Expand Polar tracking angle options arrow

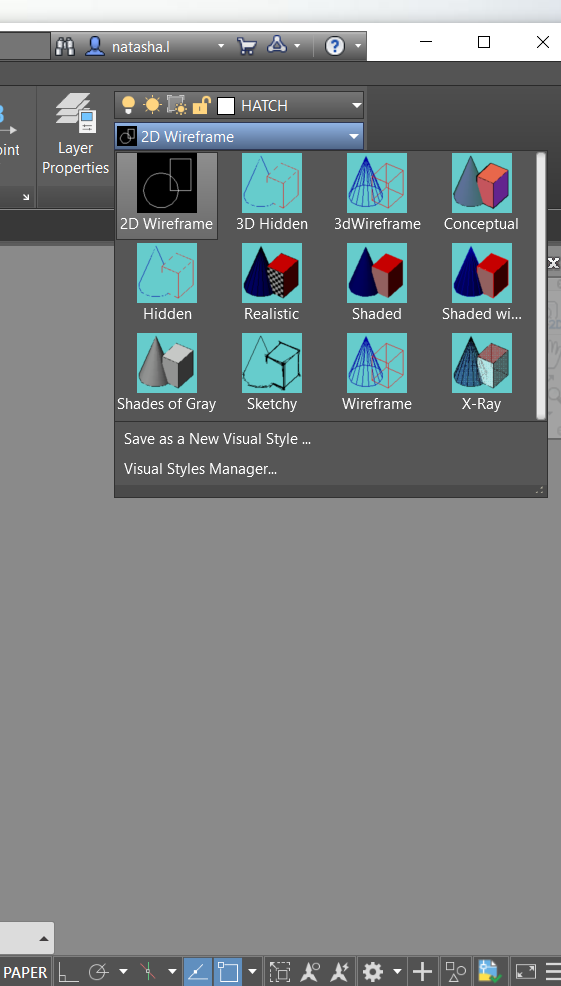point(123,972)
